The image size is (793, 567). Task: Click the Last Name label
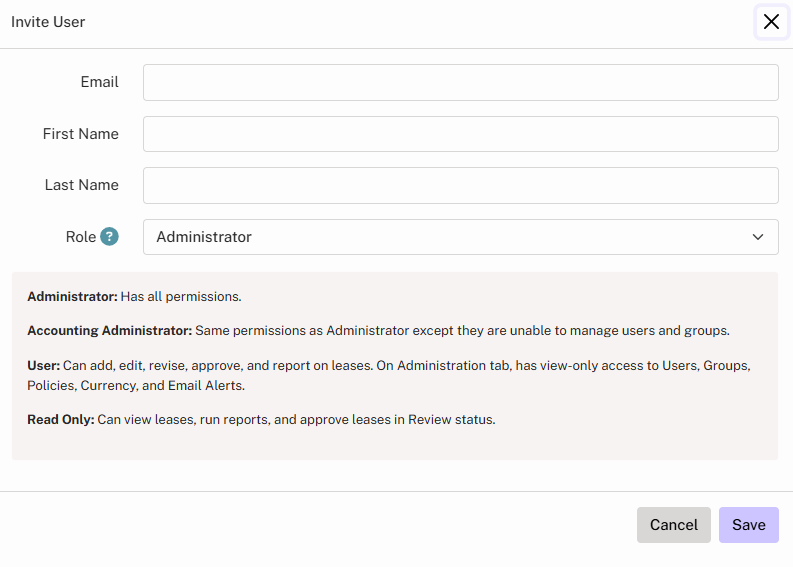coord(81,185)
